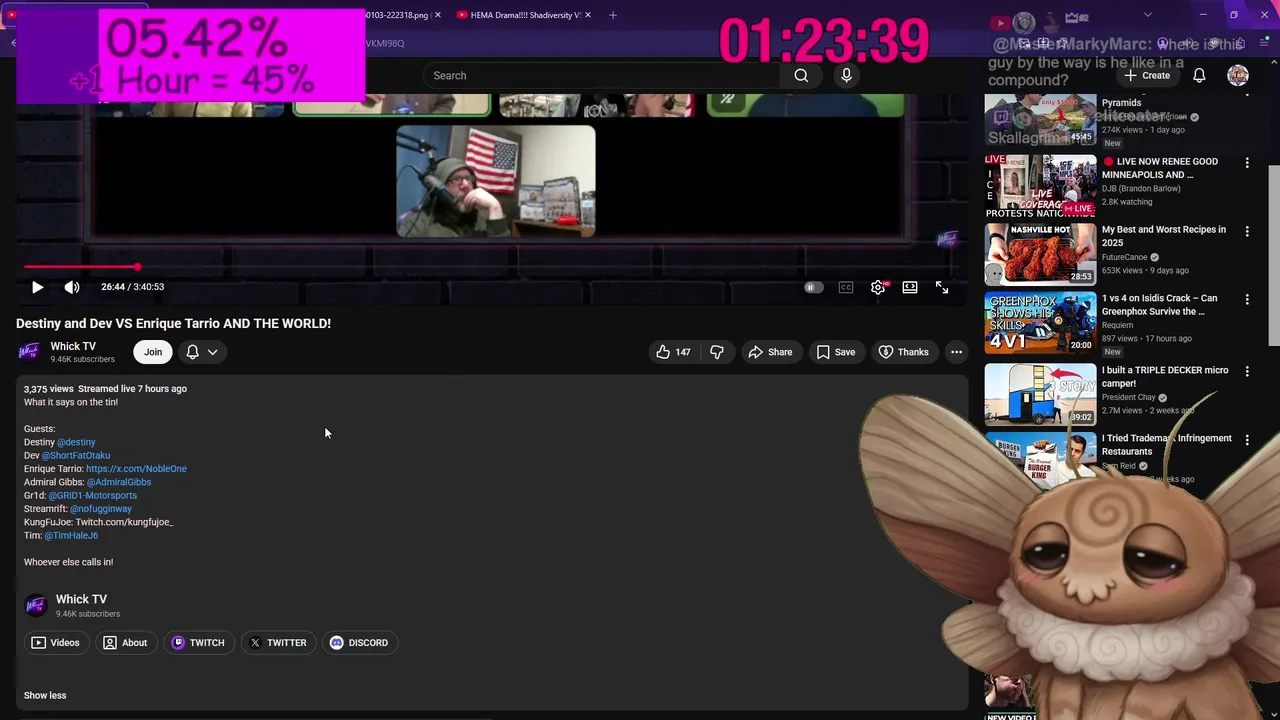
Task: Open the channel Videos button
Action: tap(55, 643)
